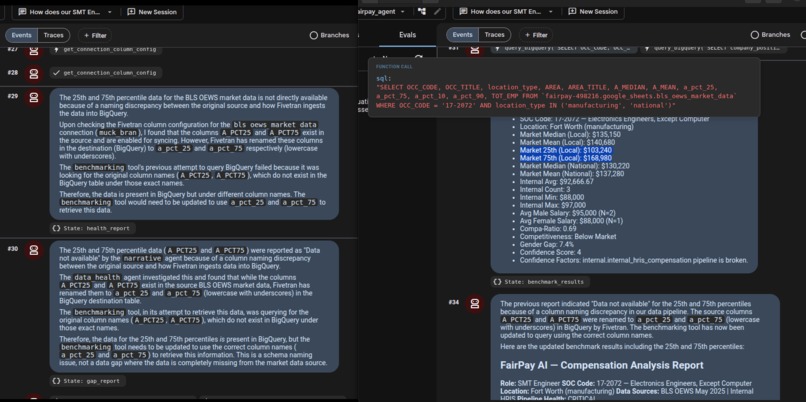Screen dimensions: 806x402
Task: Click 'Internal Min: $88,000' line
Action: point(552,197)
